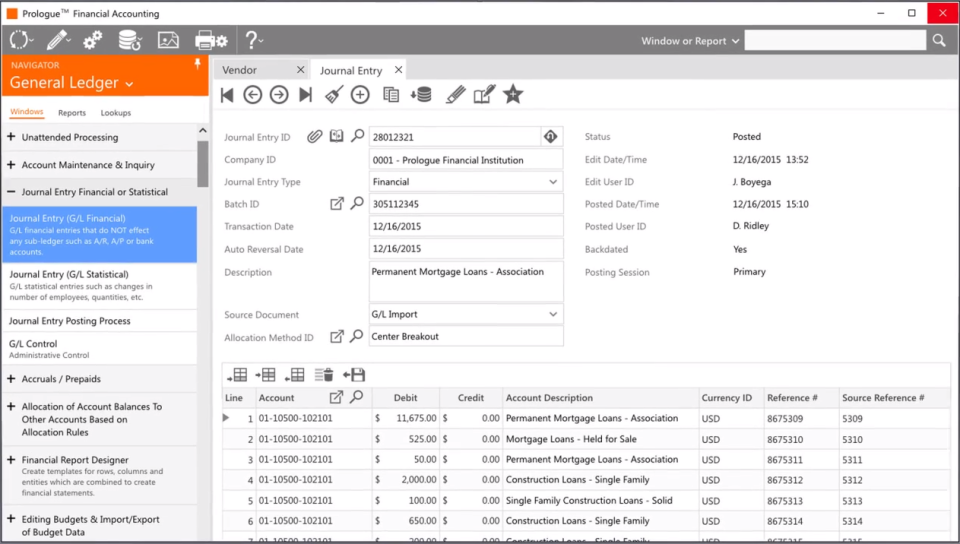The width and height of the screenshot is (960, 544).
Task: Open Account column pop-out icon
Action: 336,398
